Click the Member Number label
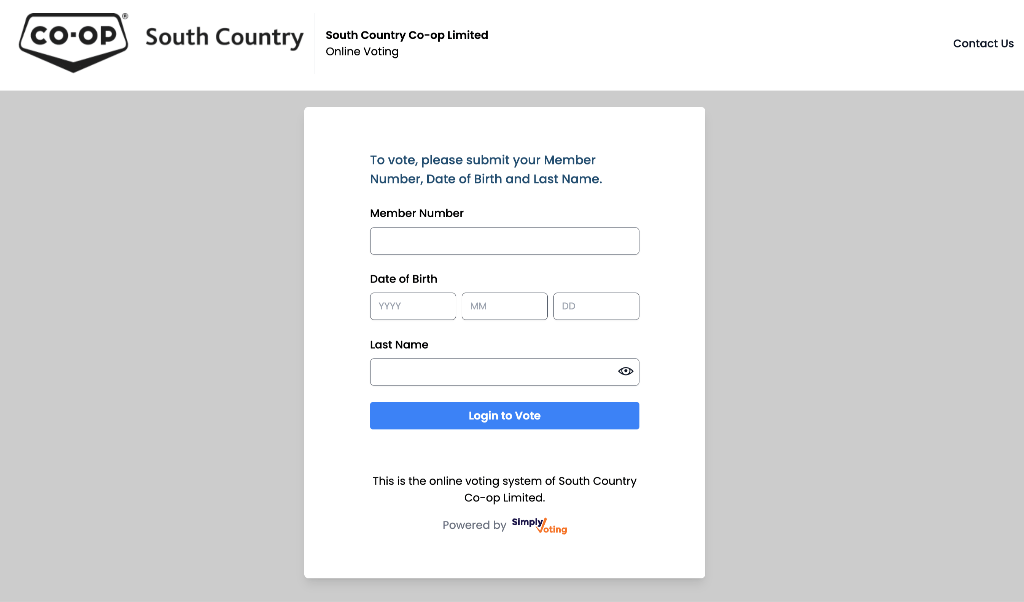The image size is (1024, 602). pos(417,213)
